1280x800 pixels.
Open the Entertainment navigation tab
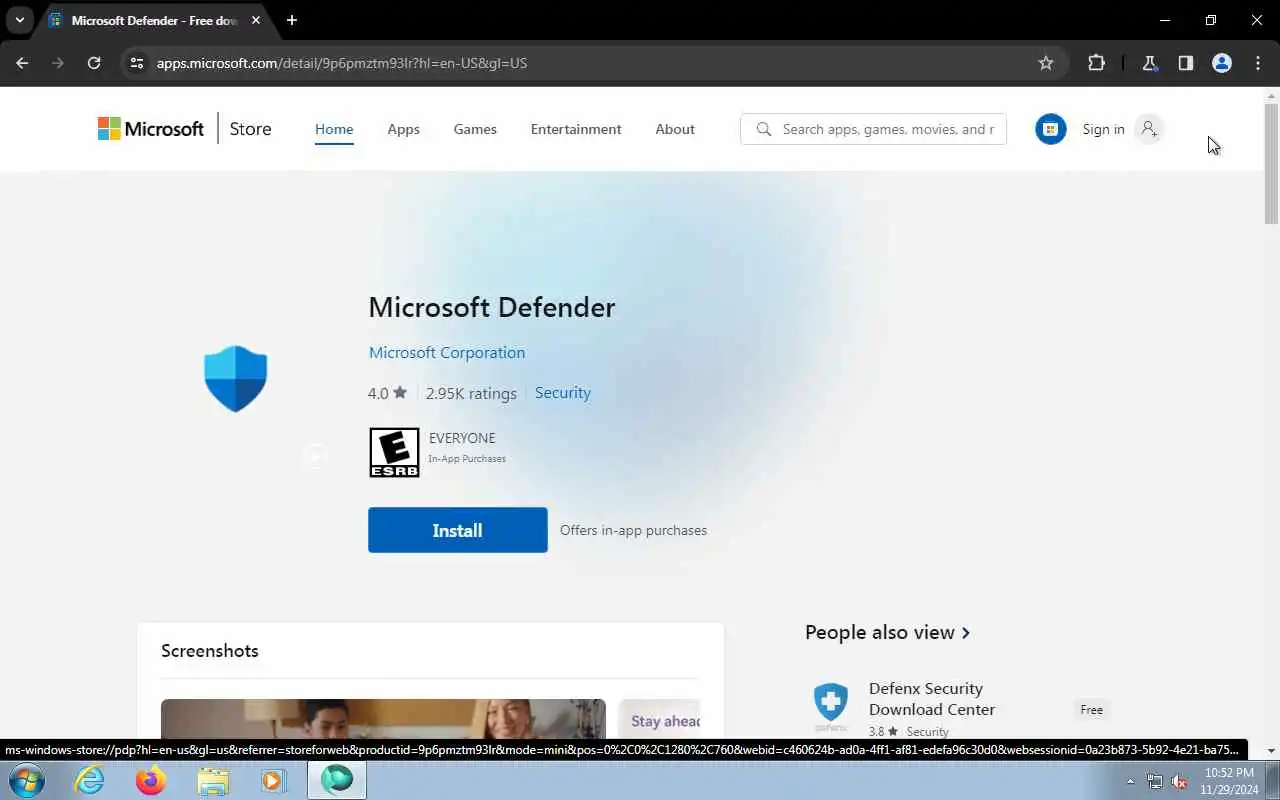pos(576,129)
